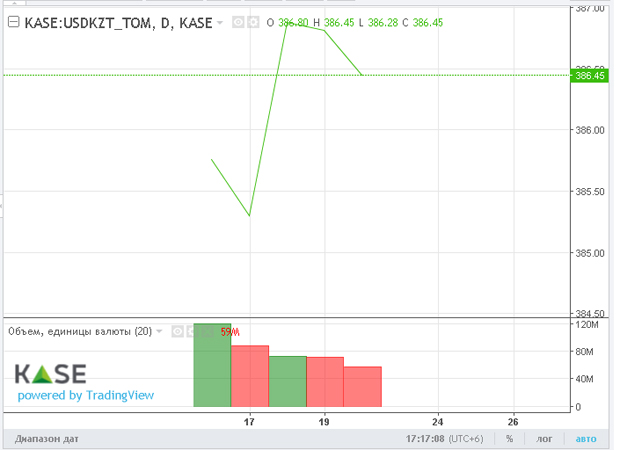The height and width of the screenshot is (450, 620).
Task: Click the 385.50 price axis label
Action: tap(590, 192)
